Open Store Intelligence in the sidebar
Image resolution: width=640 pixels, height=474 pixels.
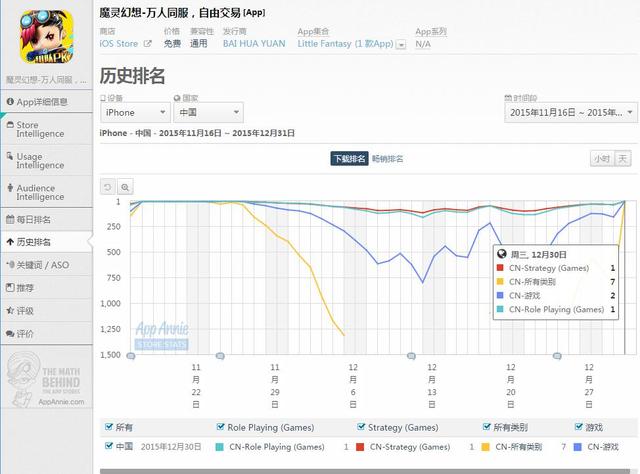[x=47, y=129]
